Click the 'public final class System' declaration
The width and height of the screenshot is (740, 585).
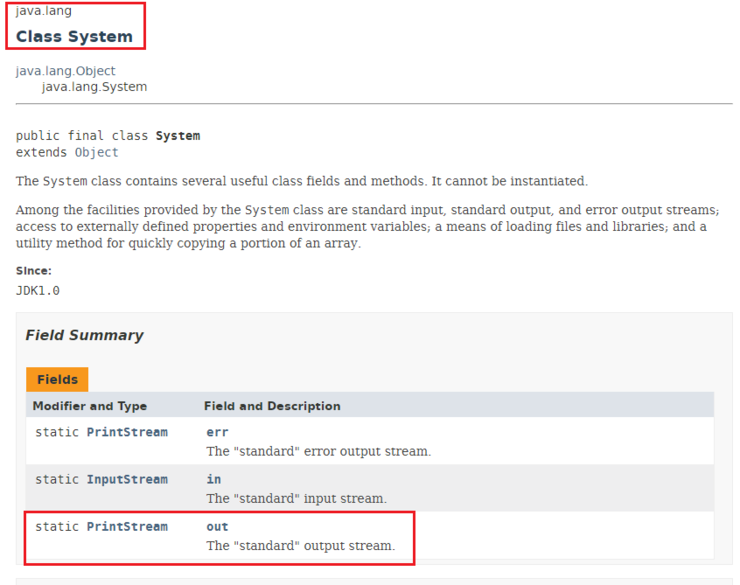pos(108,136)
